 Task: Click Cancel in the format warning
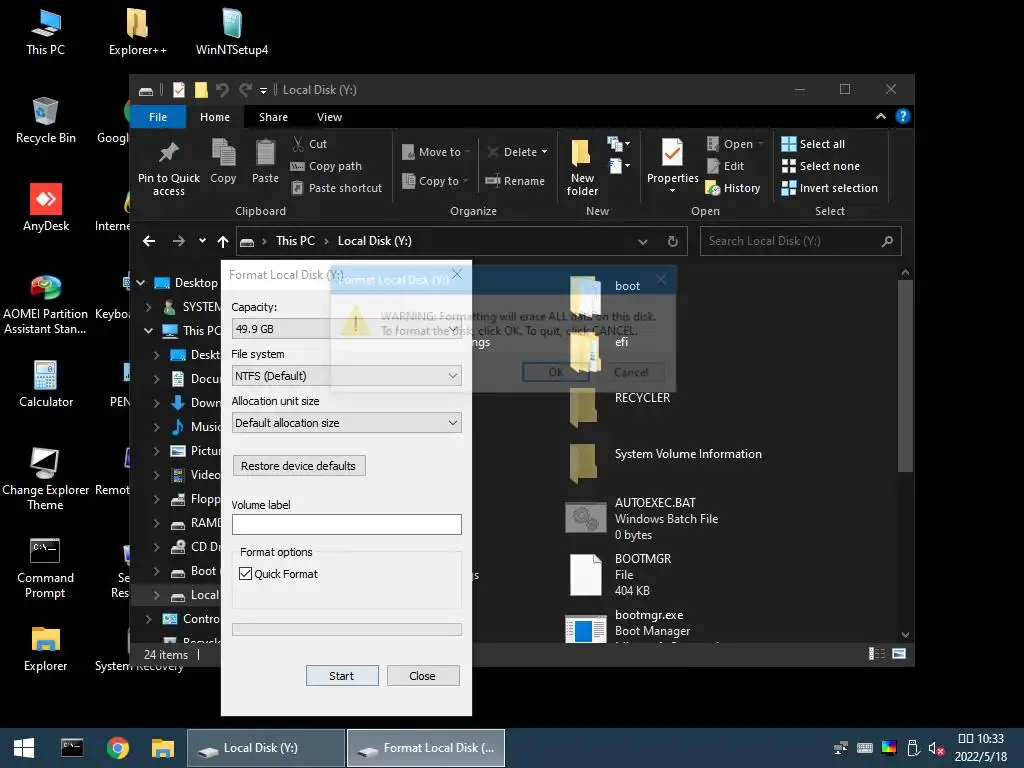coord(632,372)
